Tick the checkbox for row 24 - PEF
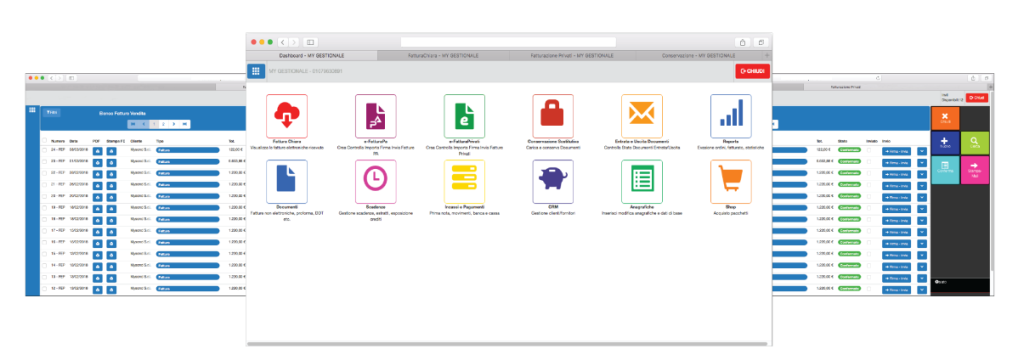This screenshot has height=360, width=1024. click(x=44, y=150)
